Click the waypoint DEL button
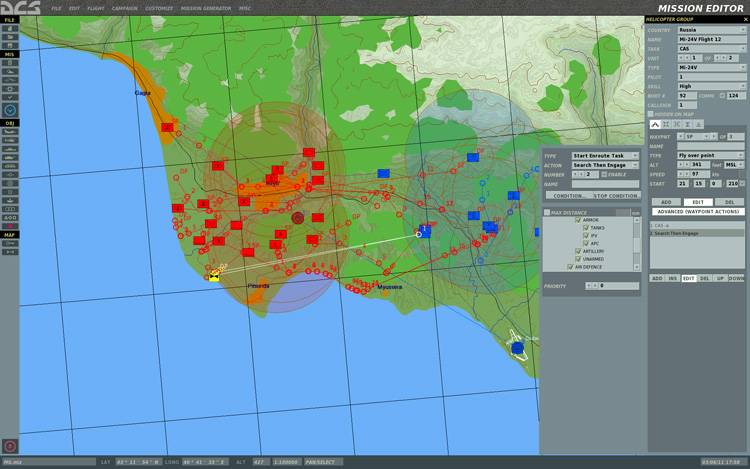This screenshot has height=469, width=750. click(x=729, y=202)
